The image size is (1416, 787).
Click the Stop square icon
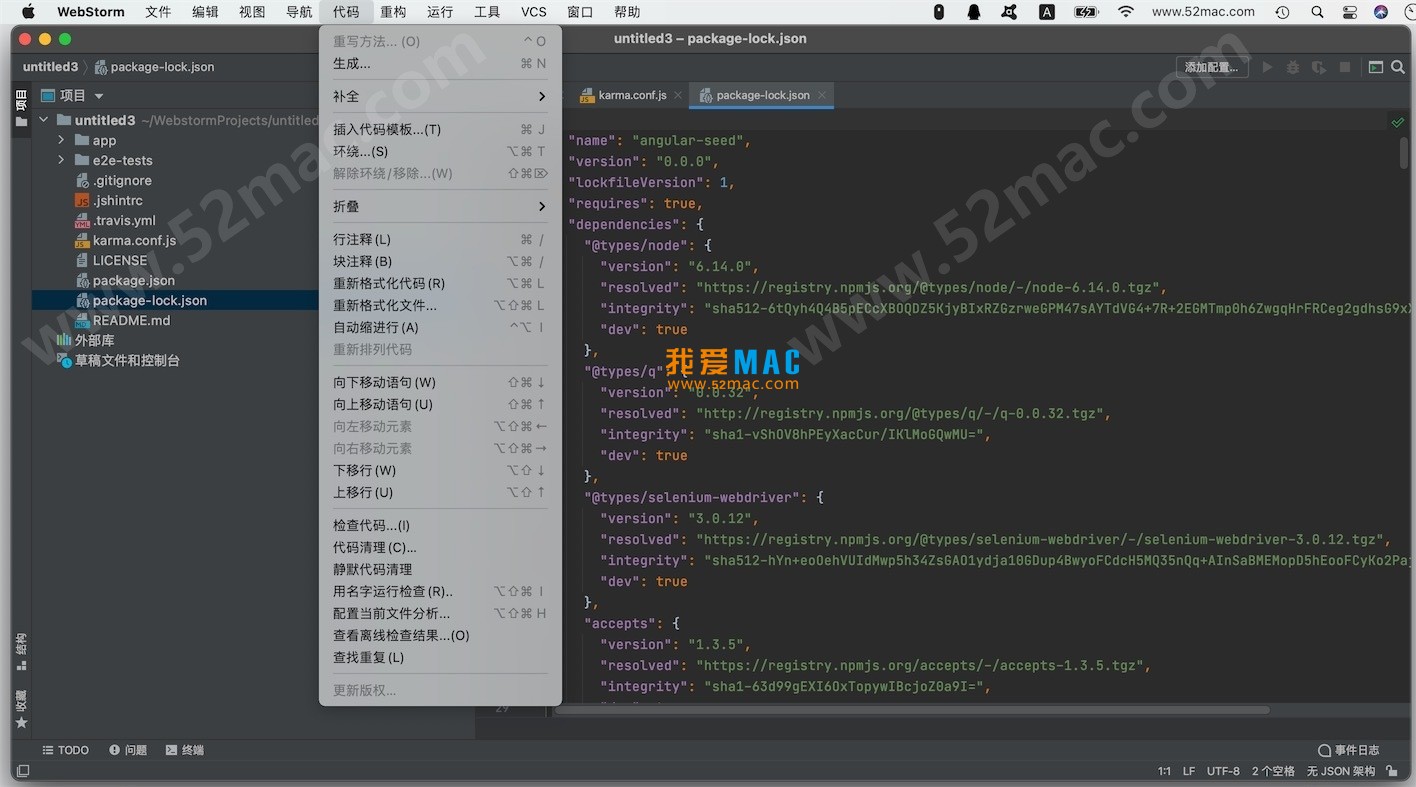(1345, 67)
